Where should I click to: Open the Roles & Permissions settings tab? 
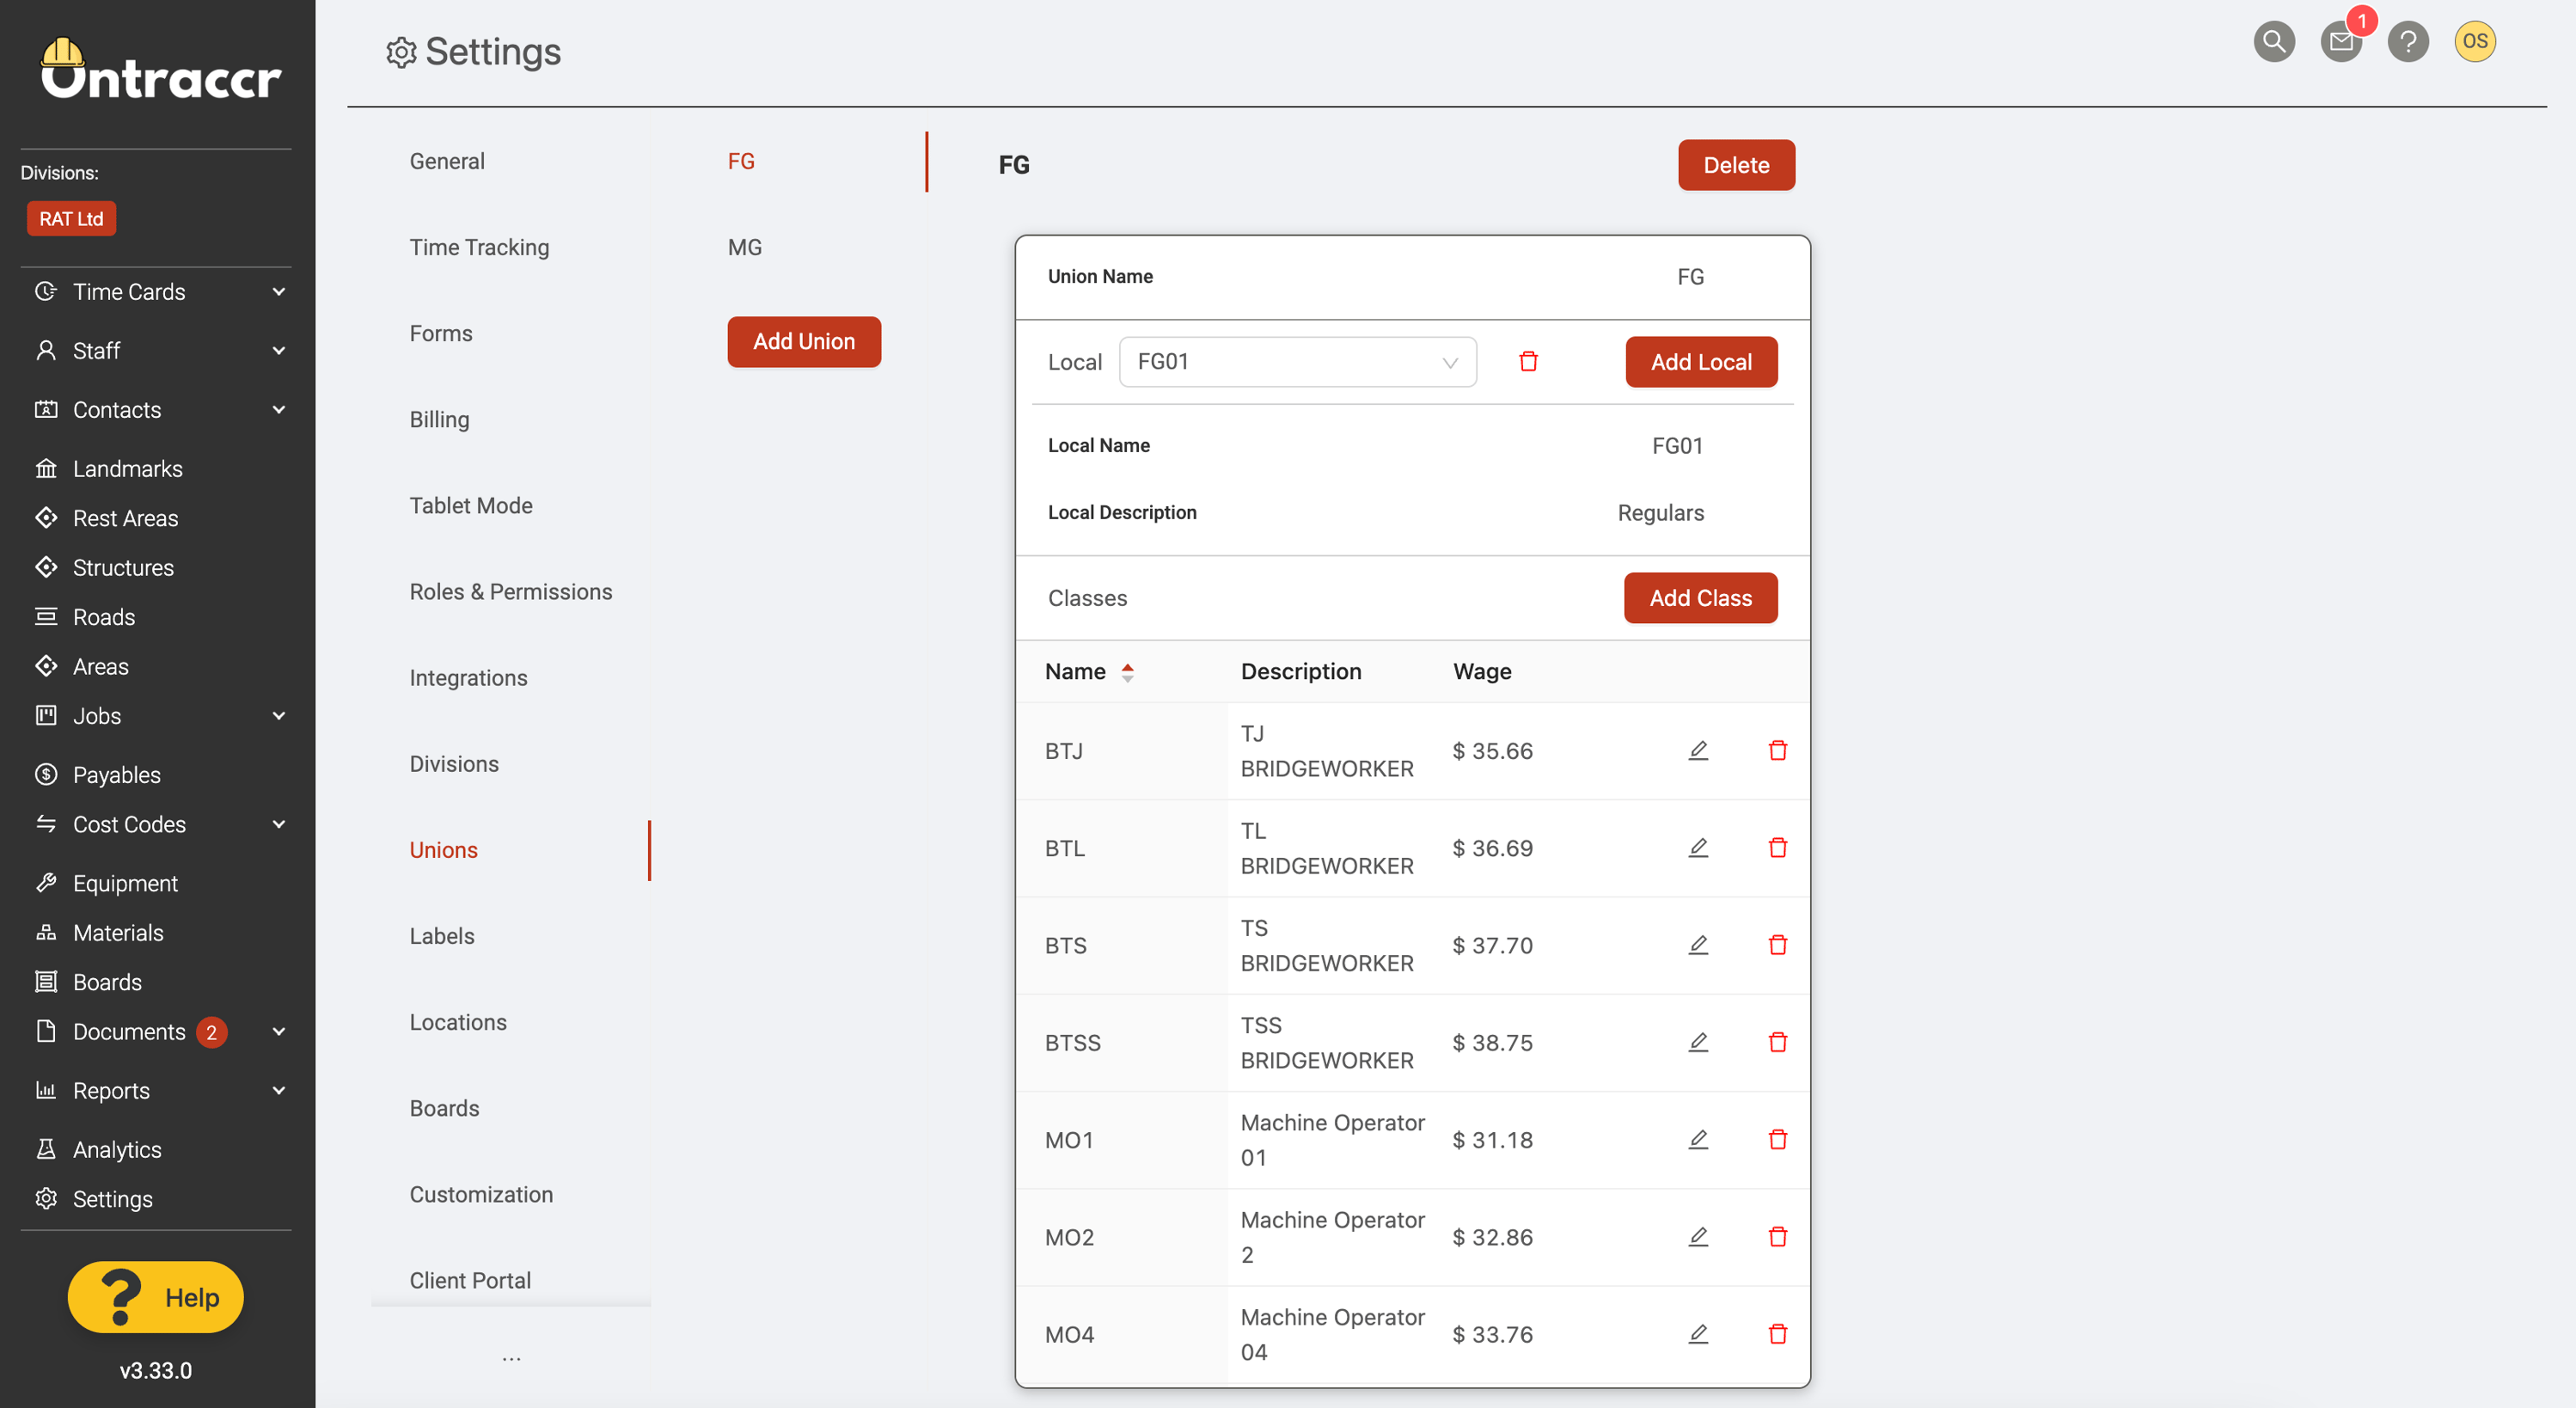click(x=510, y=591)
